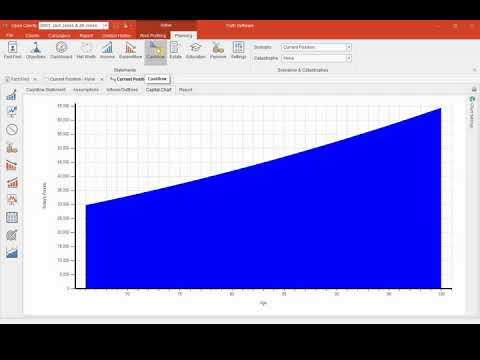Click the circle with slash sidebar icon
Image resolution: width=480 pixels, height=360 pixels.
point(12,129)
